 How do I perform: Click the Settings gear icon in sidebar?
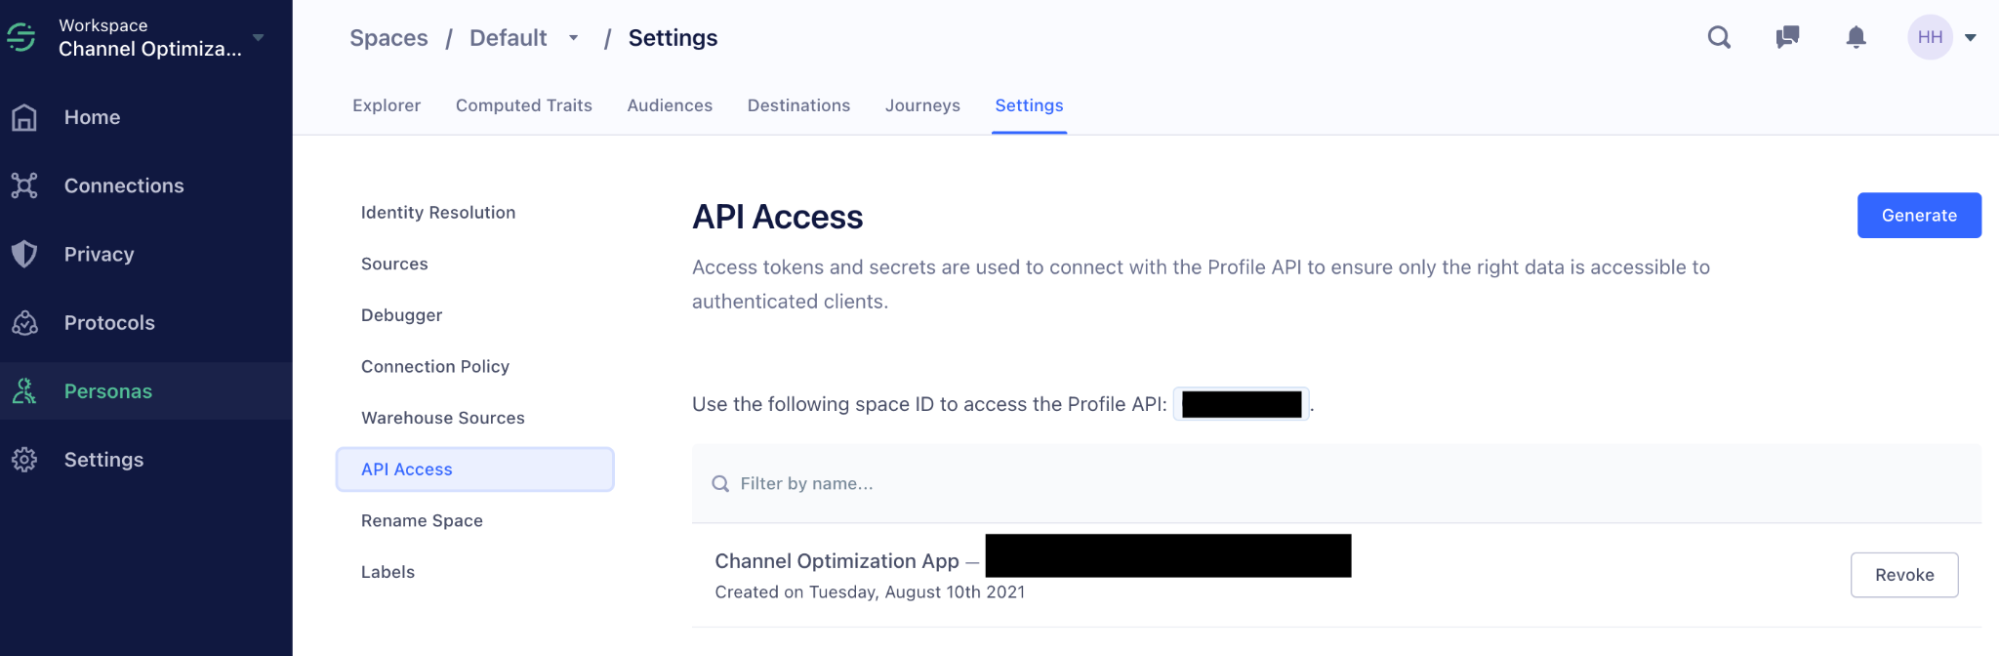[x=24, y=460]
